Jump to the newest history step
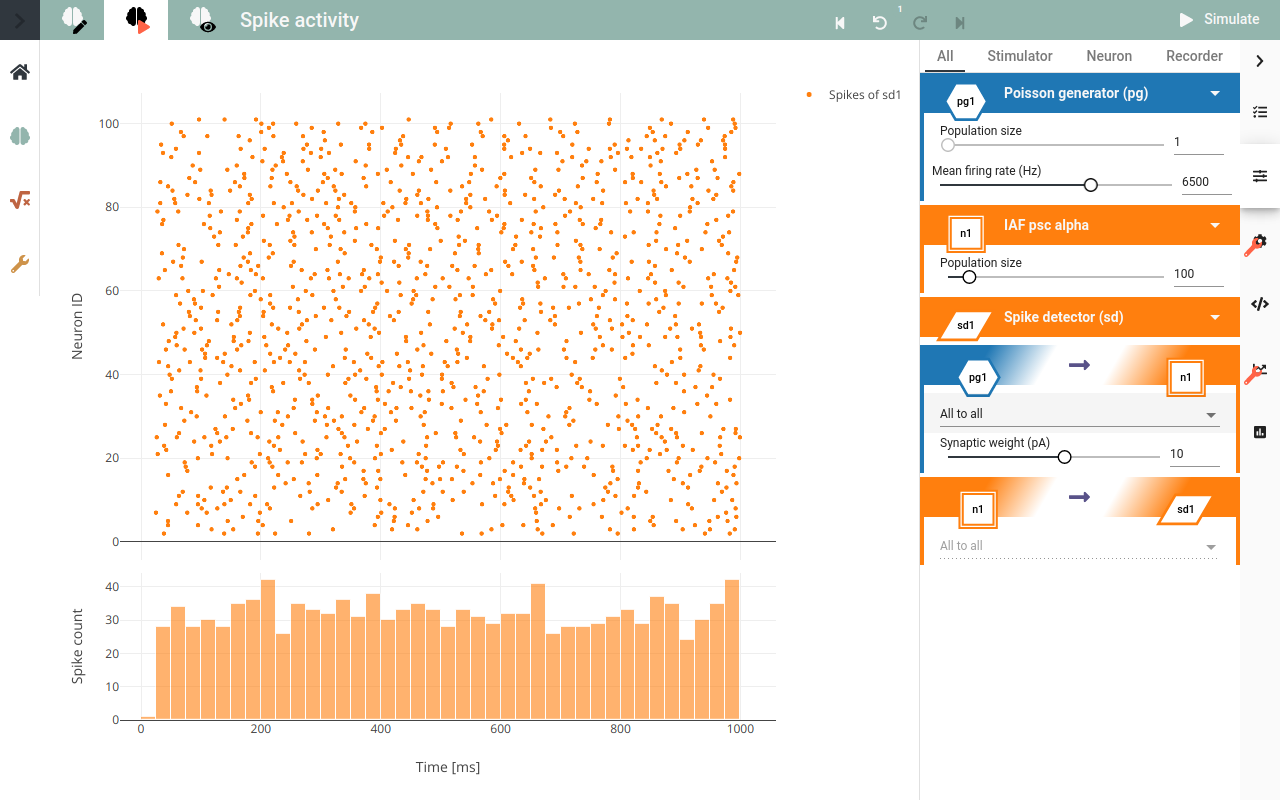The image size is (1280, 800). click(x=960, y=22)
